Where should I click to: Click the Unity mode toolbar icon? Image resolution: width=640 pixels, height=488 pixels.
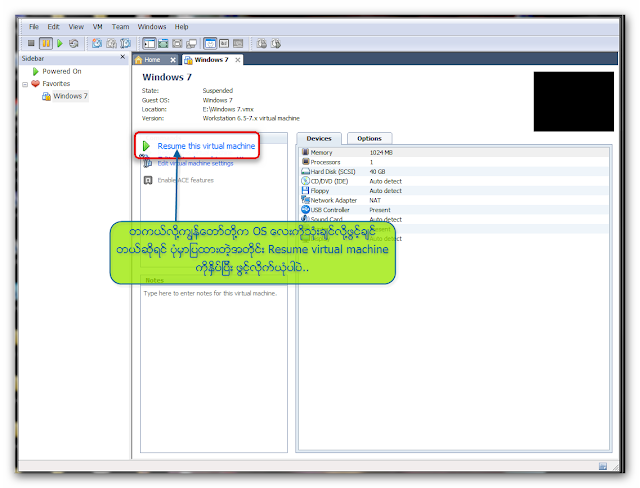191,43
